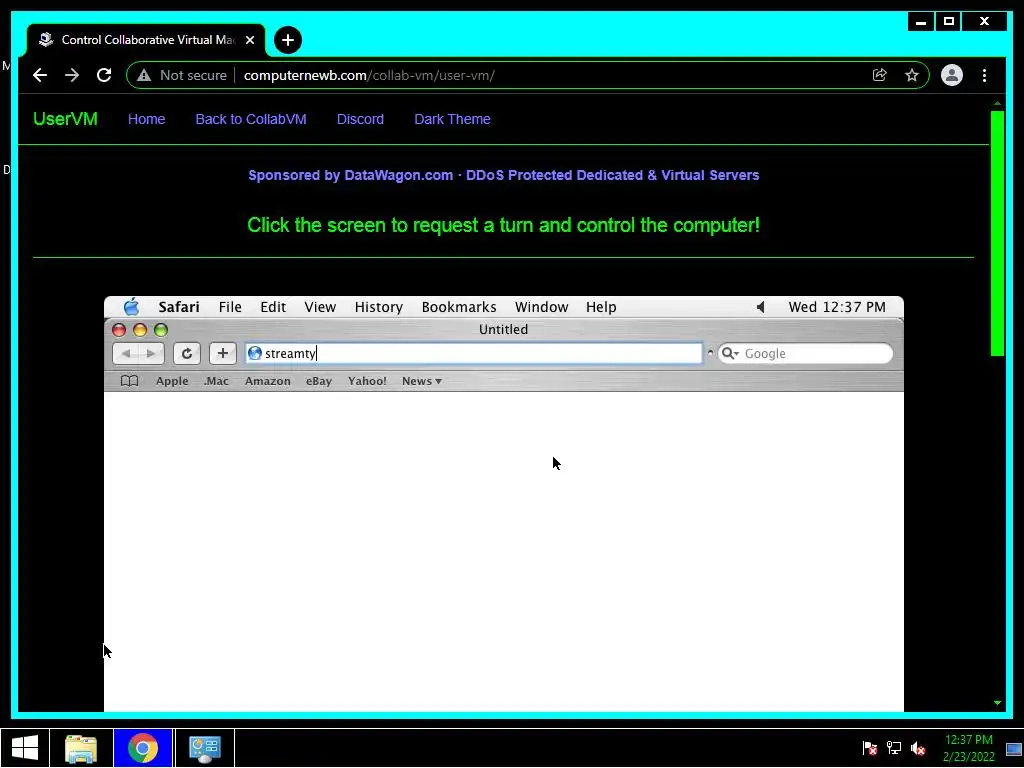Viewport: 1024px width, 768px height.
Task: Click the Chrome back arrow
Action: [x=40, y=75]
